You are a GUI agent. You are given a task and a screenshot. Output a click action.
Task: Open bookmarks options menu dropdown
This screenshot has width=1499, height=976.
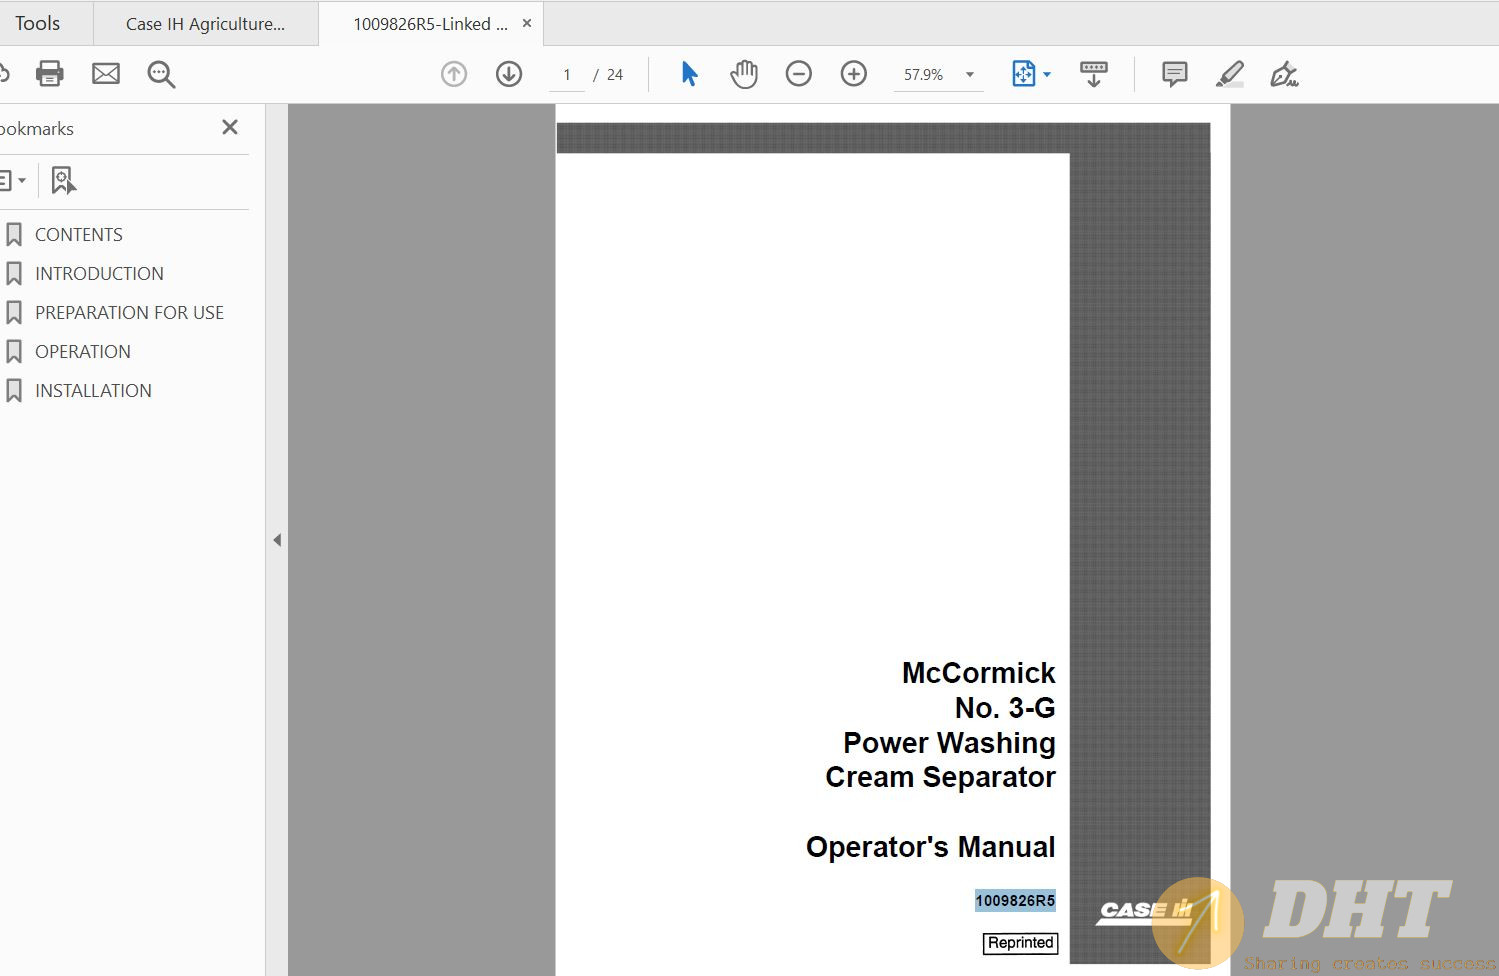[12, 180]
